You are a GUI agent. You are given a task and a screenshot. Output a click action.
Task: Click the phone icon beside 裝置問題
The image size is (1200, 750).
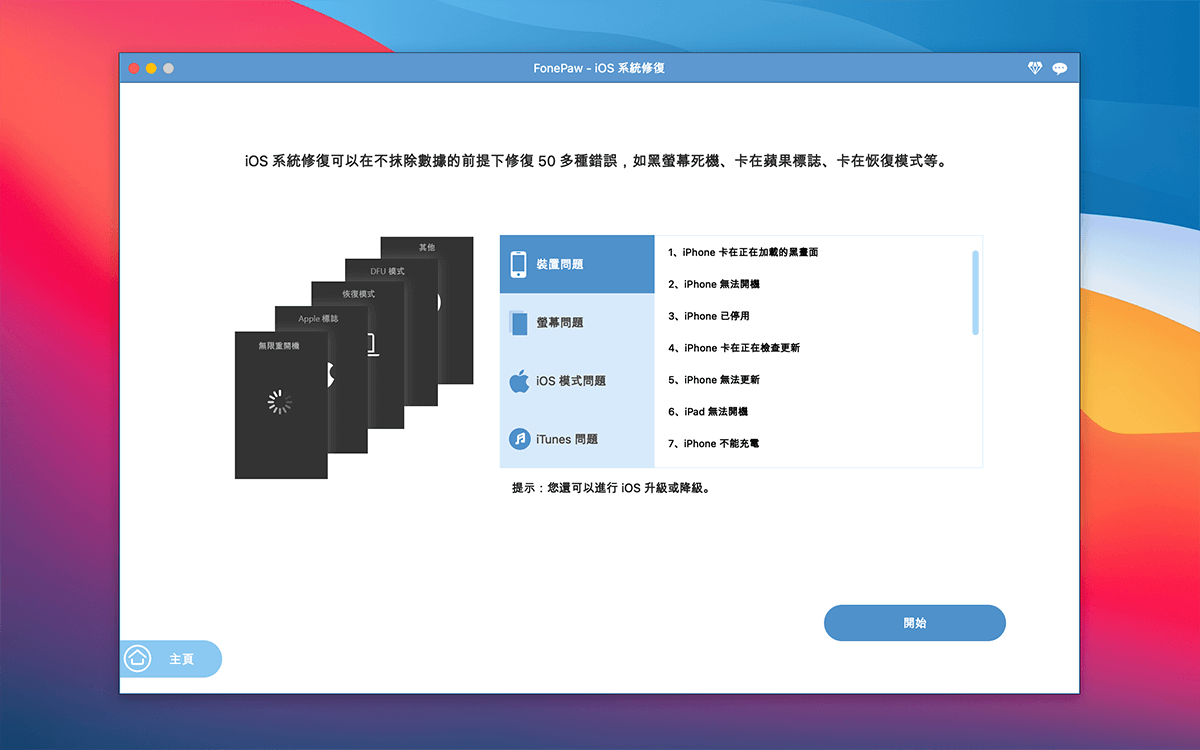[518, 265]
